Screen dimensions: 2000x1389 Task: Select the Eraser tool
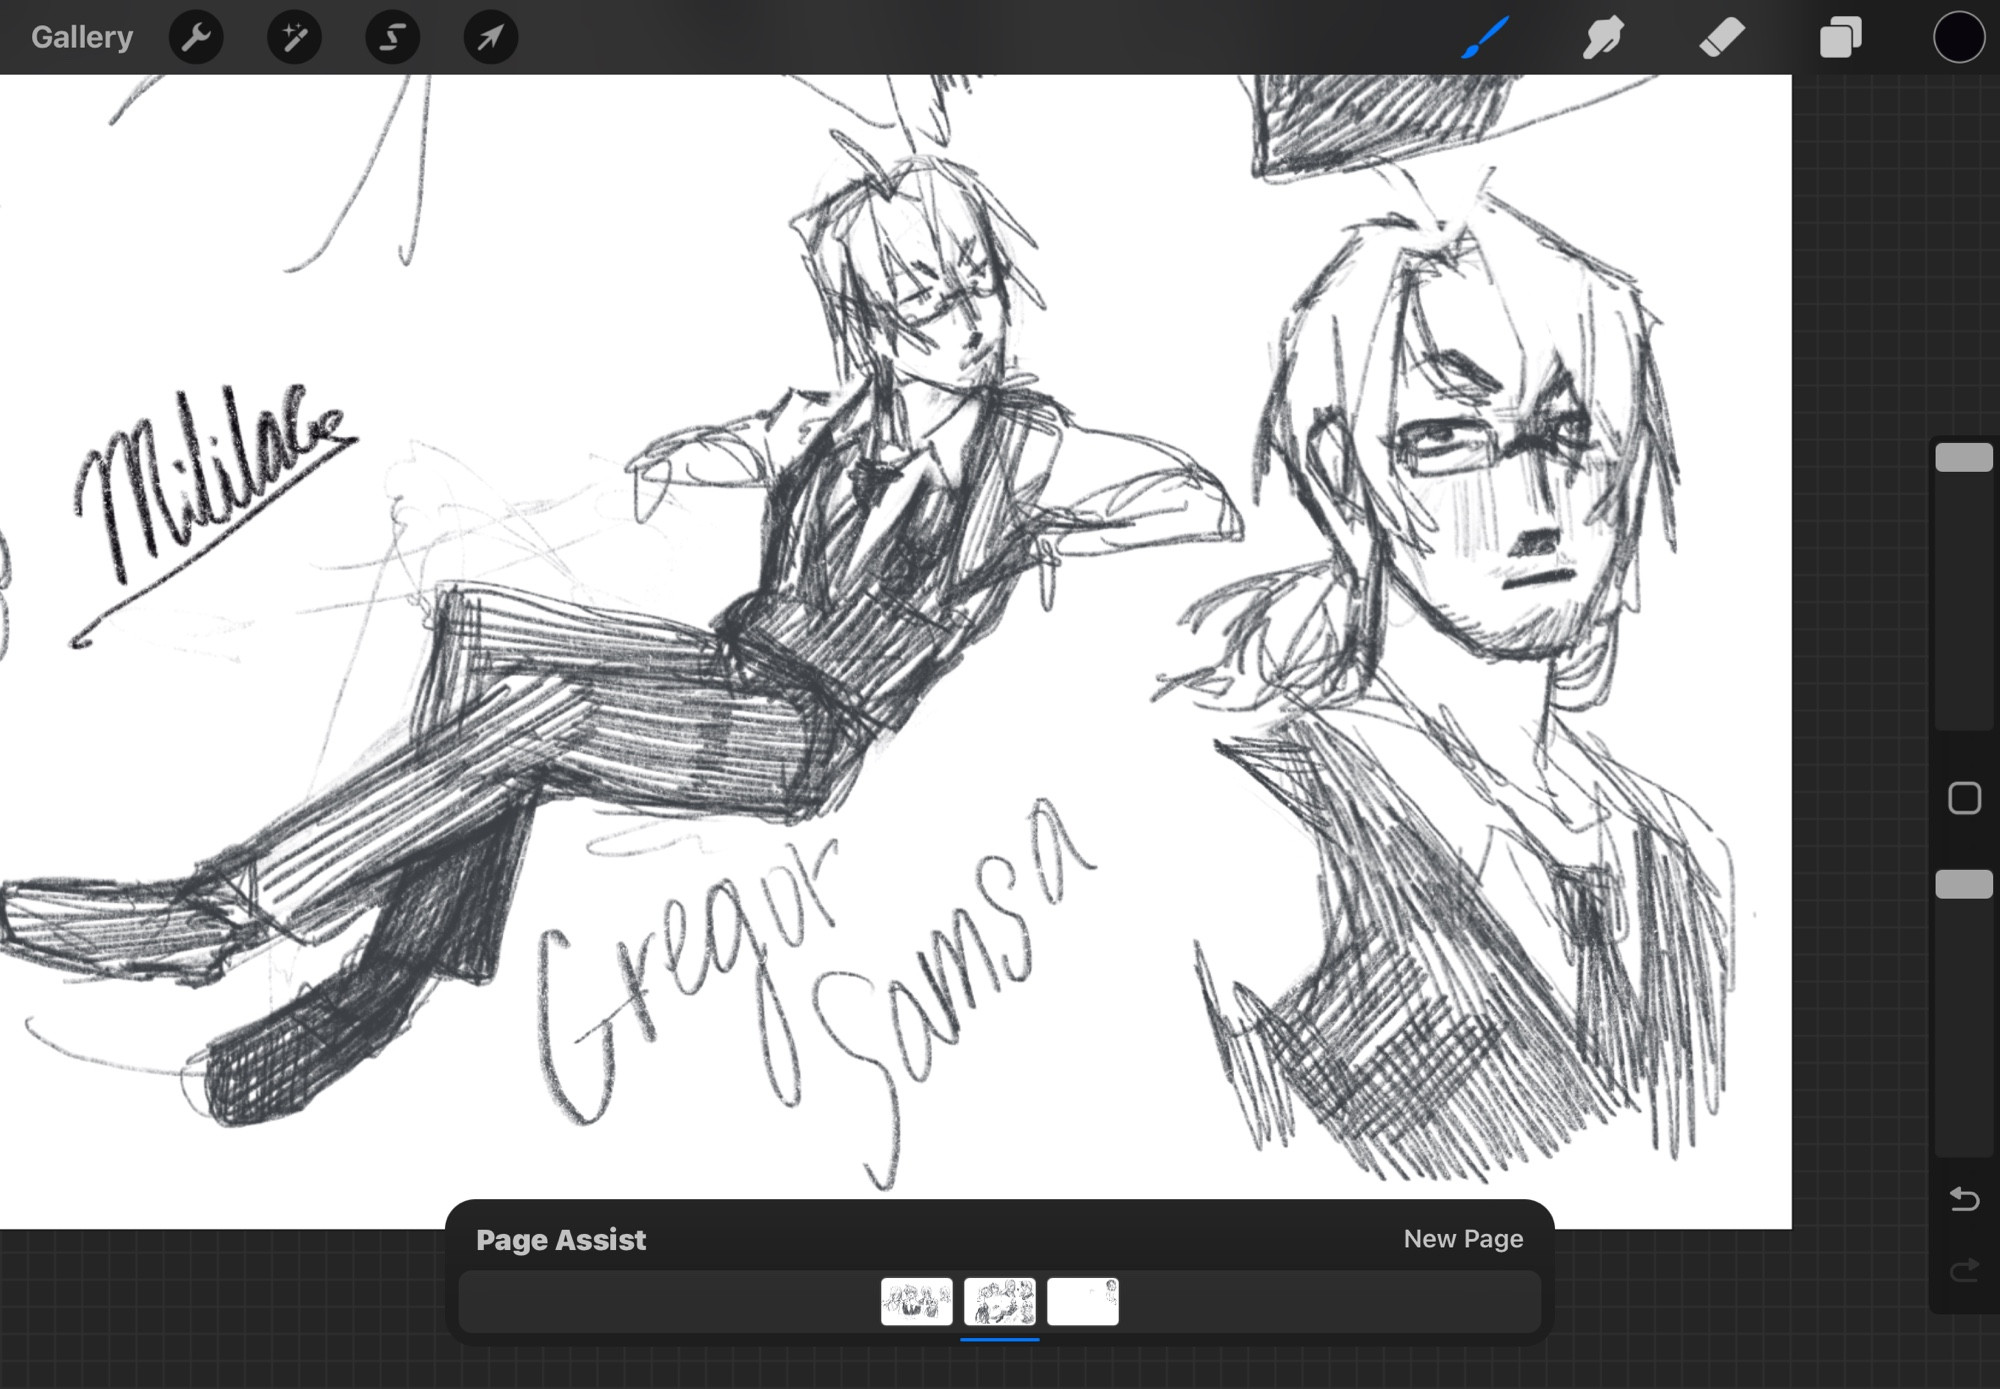[x=1721, y=38]
